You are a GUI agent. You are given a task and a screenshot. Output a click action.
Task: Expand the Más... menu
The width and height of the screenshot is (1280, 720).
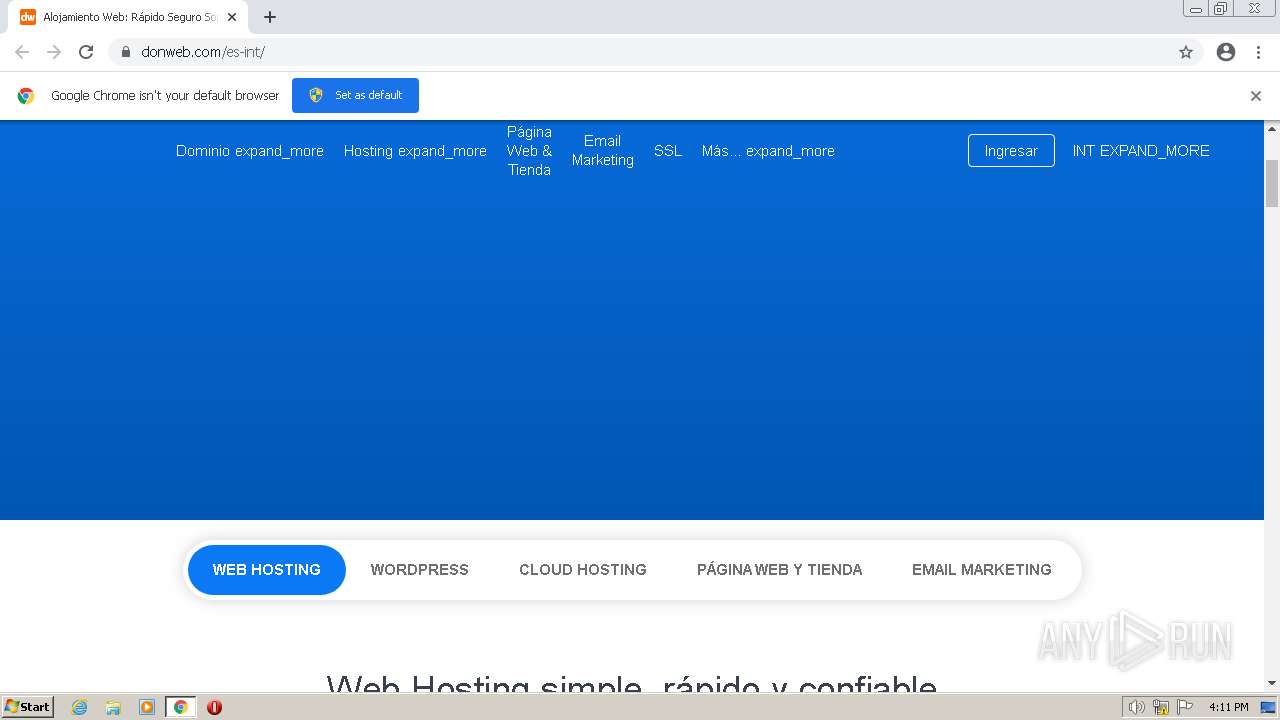click(768, 151)
